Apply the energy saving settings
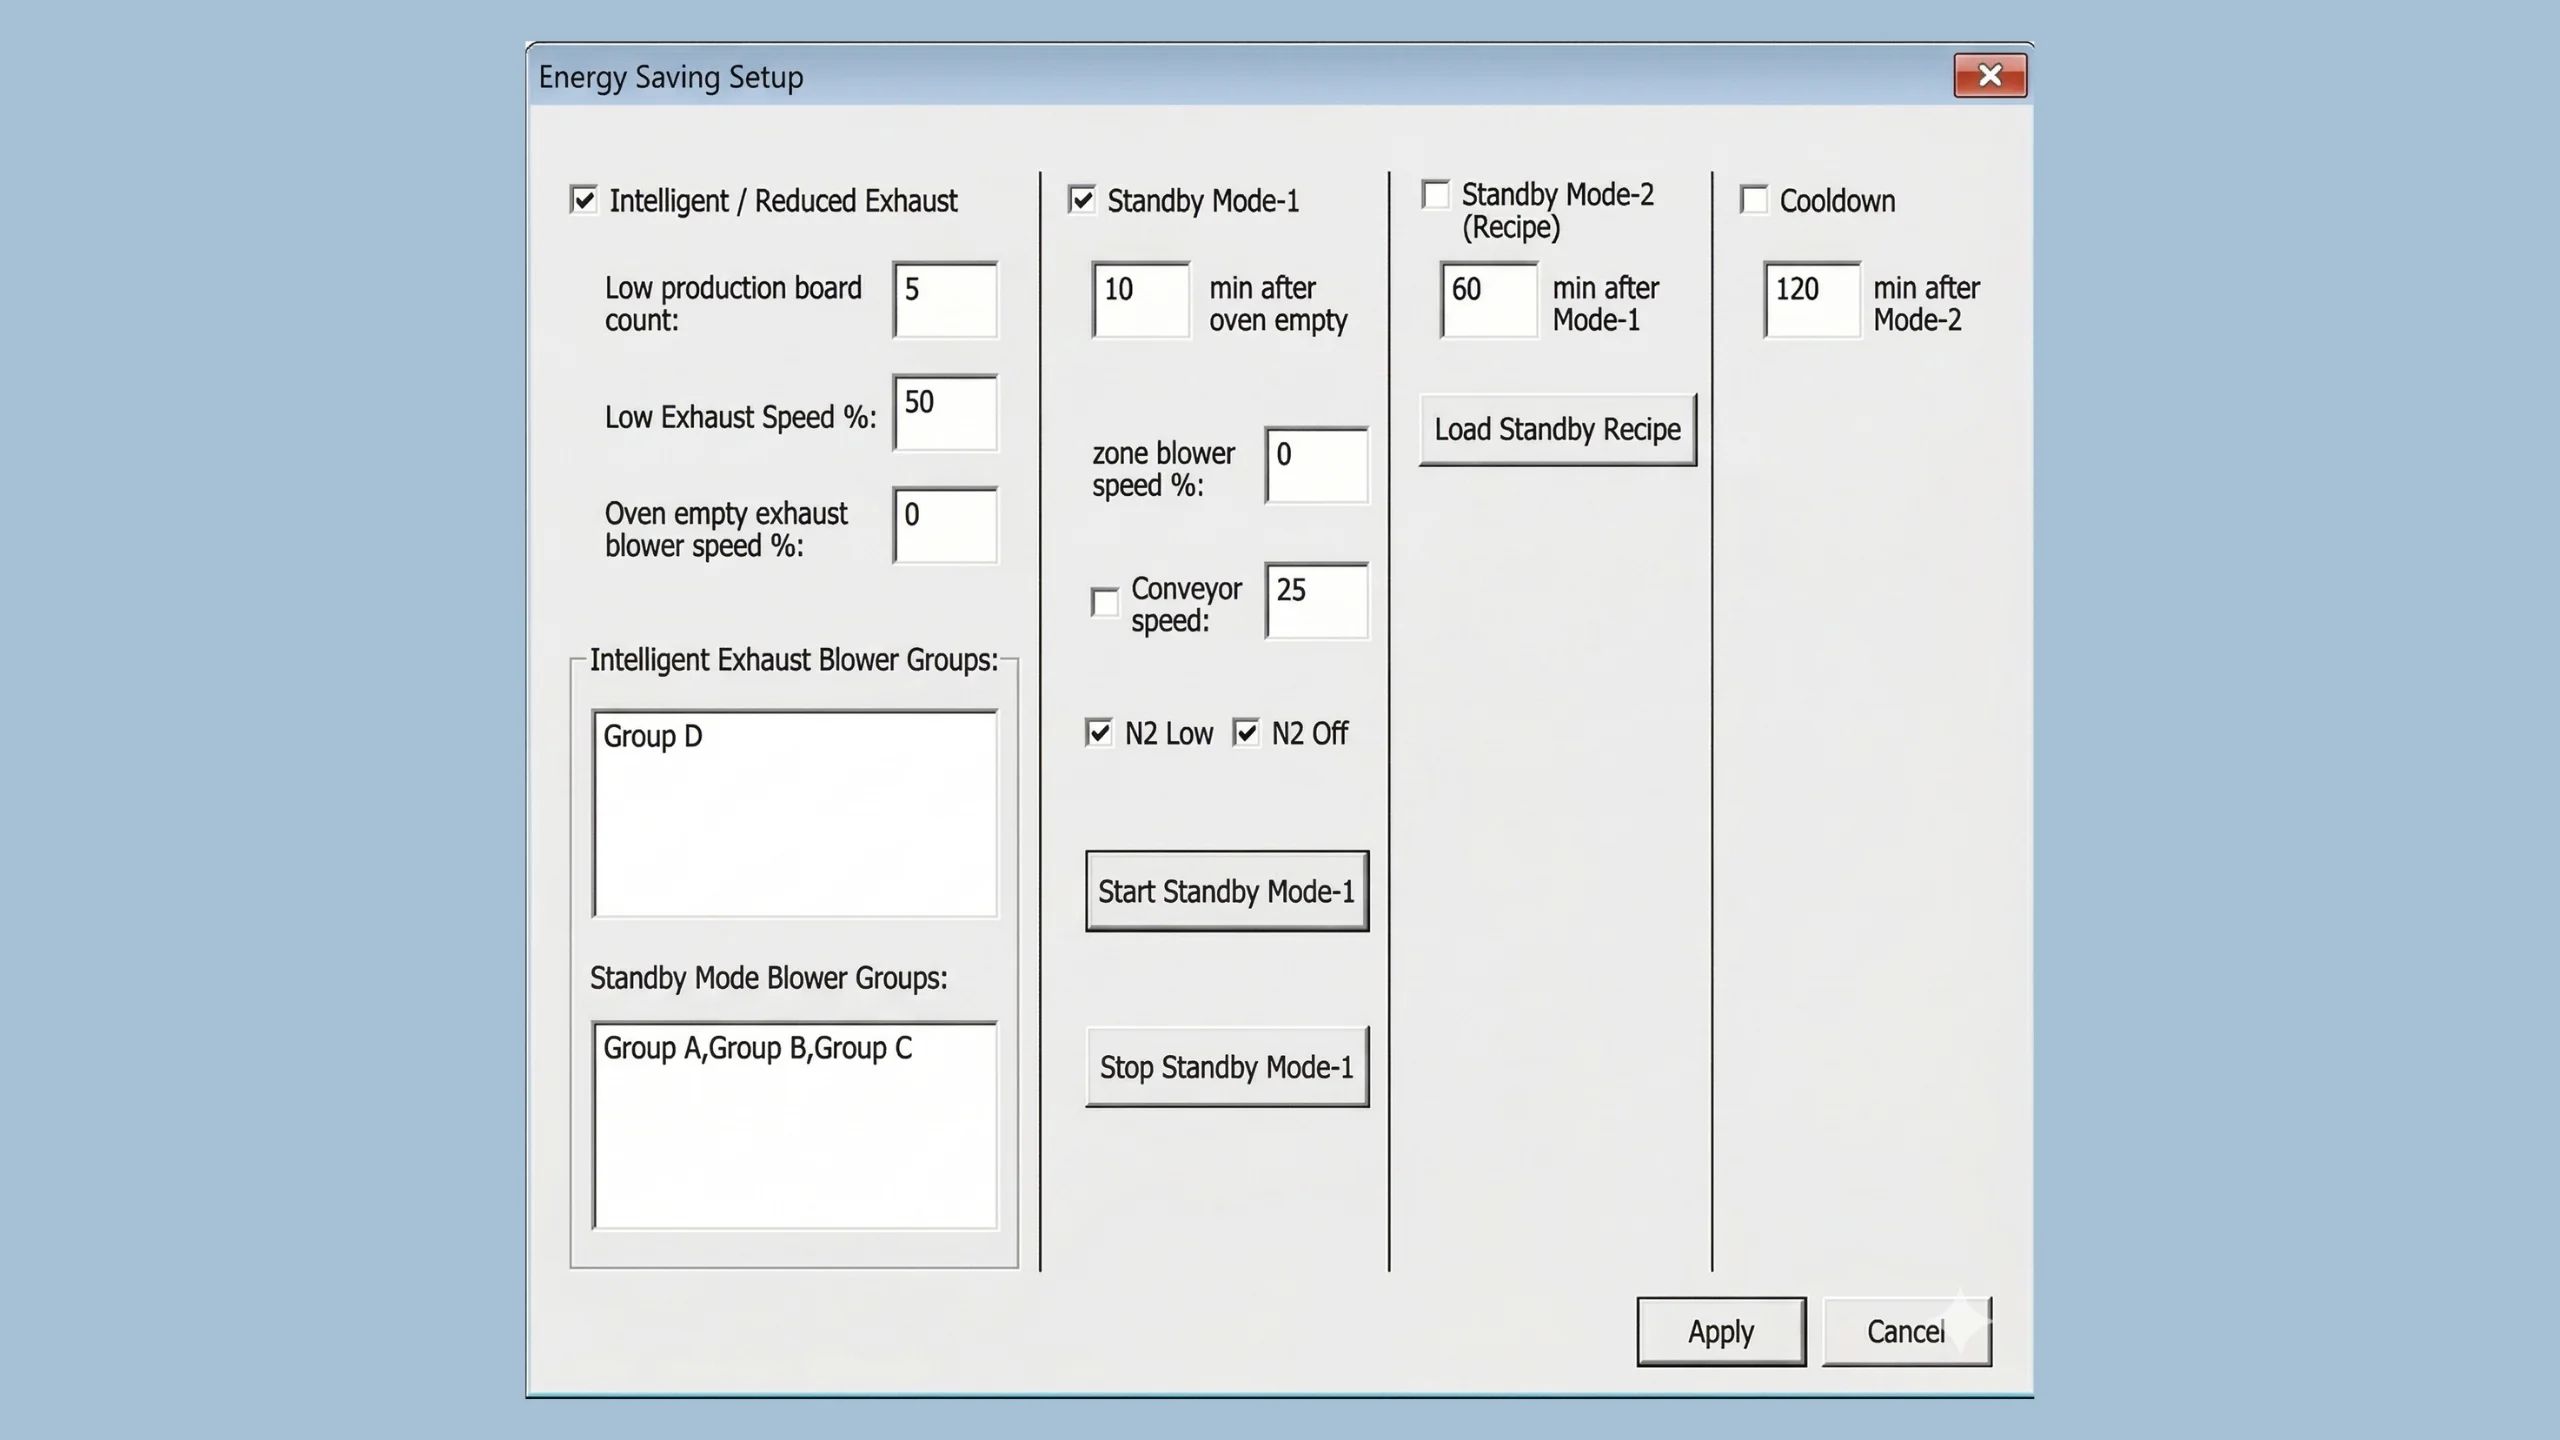2560x1440 pixels. pyautogui.click(x=1720, y=1331)
